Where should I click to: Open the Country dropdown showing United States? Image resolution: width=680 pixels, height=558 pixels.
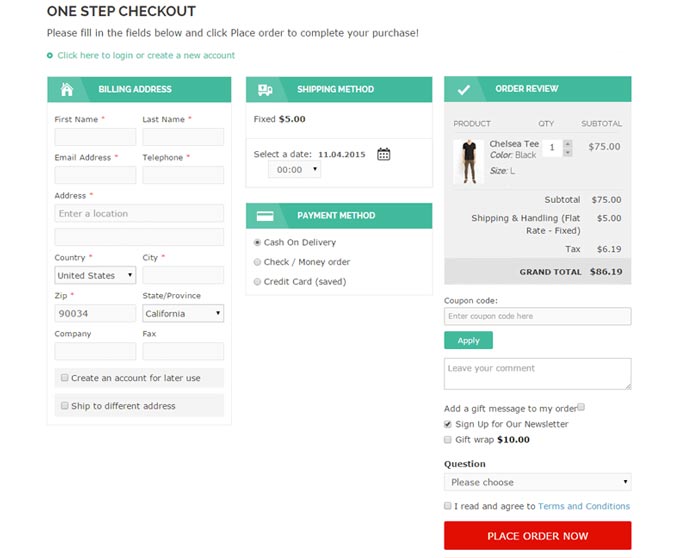point(95,275)
